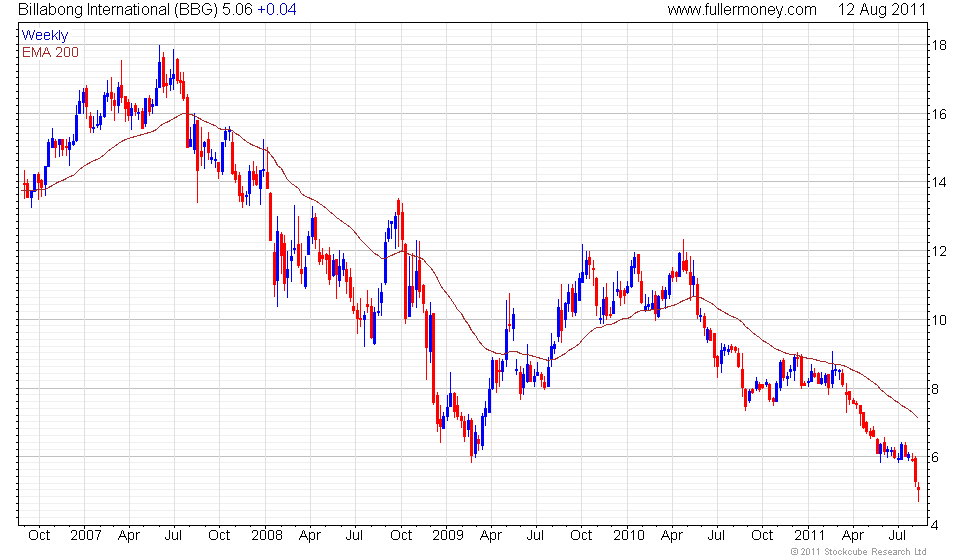This screenshot has width=980, height=560.
Task: Click the 12 price axis label
Action: 939,251
